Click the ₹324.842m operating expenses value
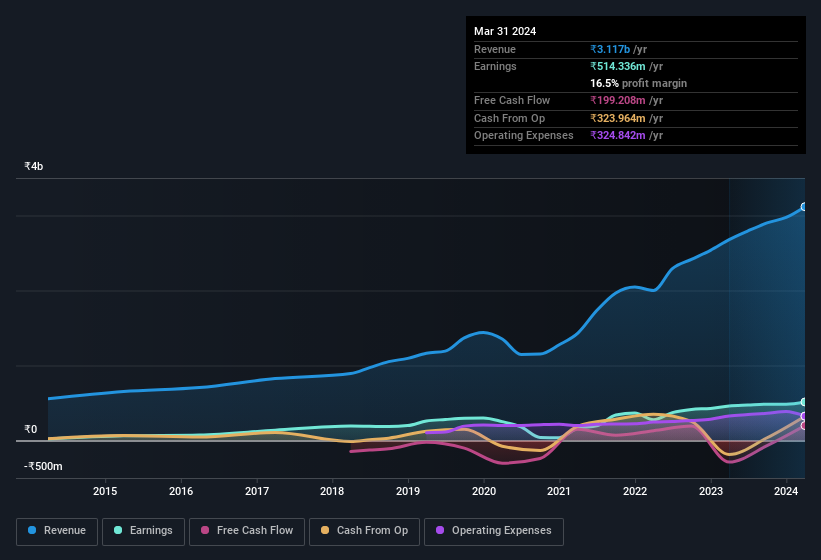Viewport: 821px width, 560px height. [618, 136]
